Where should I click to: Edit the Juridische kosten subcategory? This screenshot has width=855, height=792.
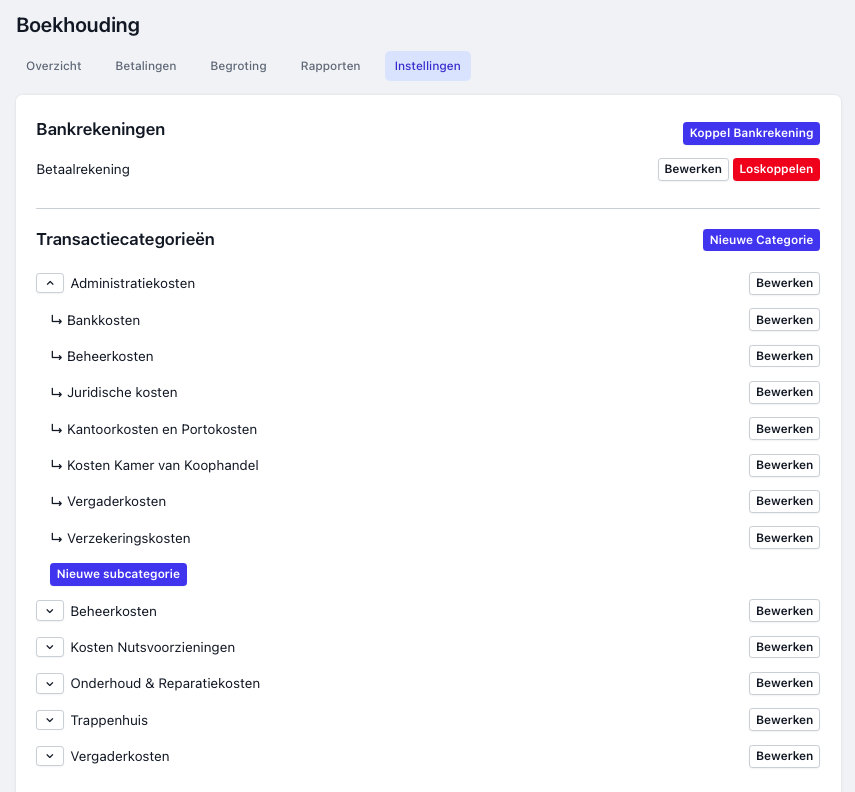(x=784, y=392)
